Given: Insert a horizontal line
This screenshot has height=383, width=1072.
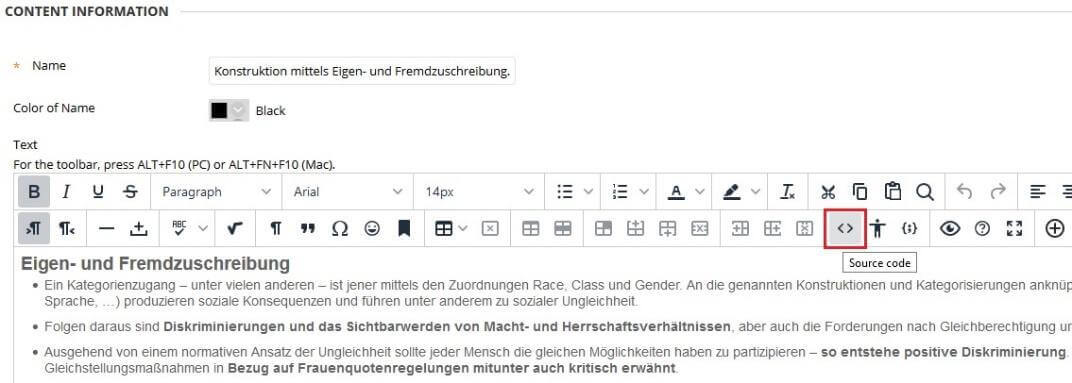Looking at the screenshot, I should click(107, 229).
